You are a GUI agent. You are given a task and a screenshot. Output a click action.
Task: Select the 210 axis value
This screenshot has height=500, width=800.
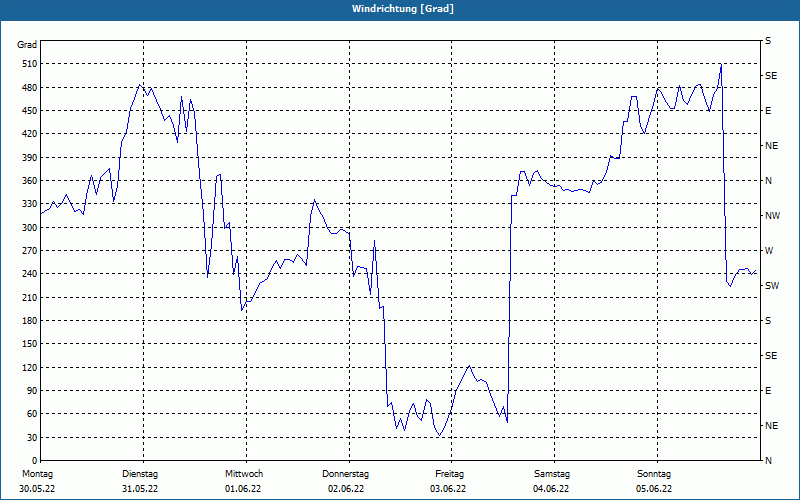[x=30, y=297]
